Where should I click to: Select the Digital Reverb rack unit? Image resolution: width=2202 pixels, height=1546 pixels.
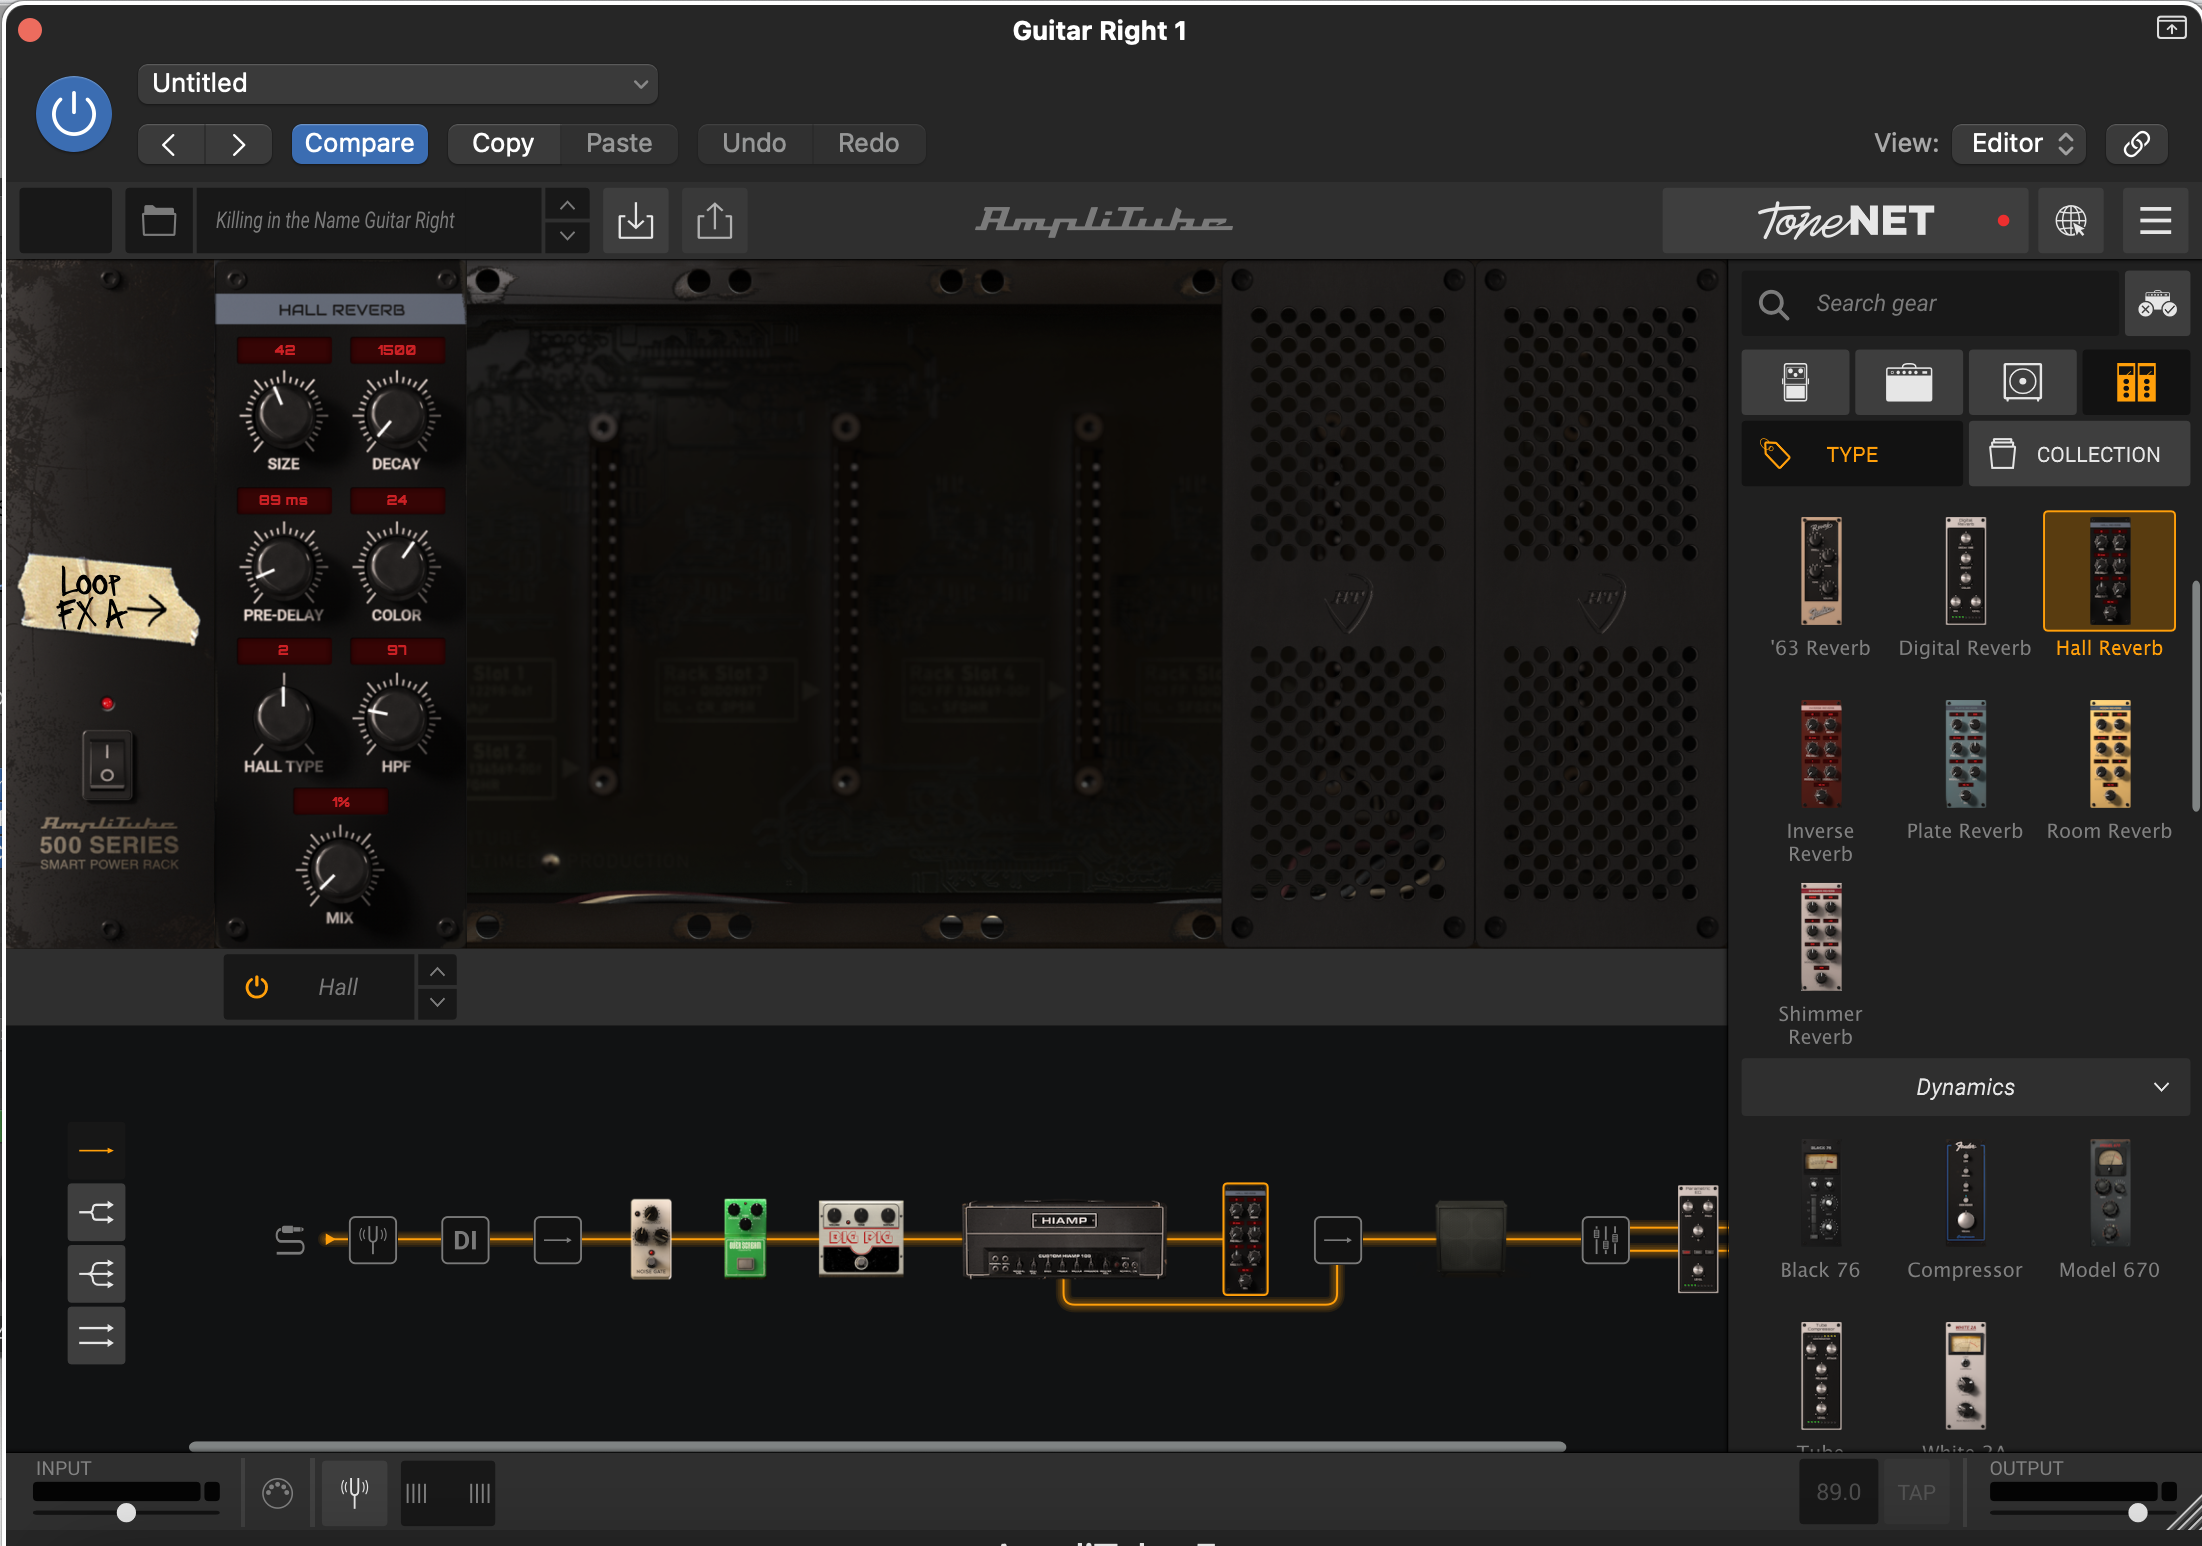(x=1965, y=586)
